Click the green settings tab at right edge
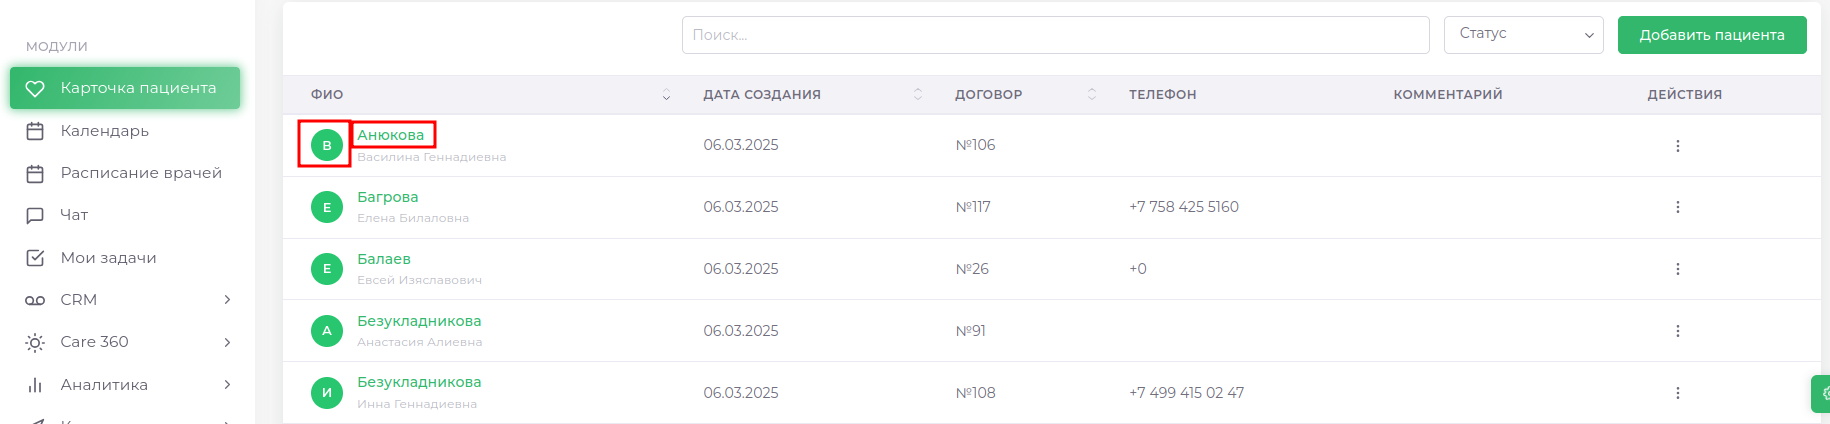The height and width of the screenshot is (424, 1830). pos(1822,393)
